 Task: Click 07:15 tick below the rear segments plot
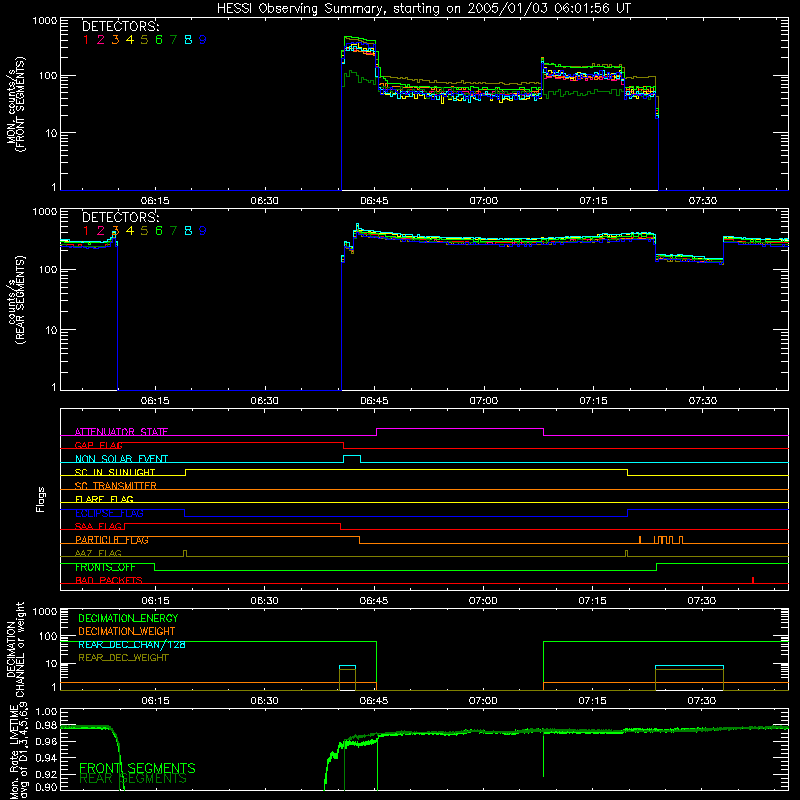[x=593, y=401]
